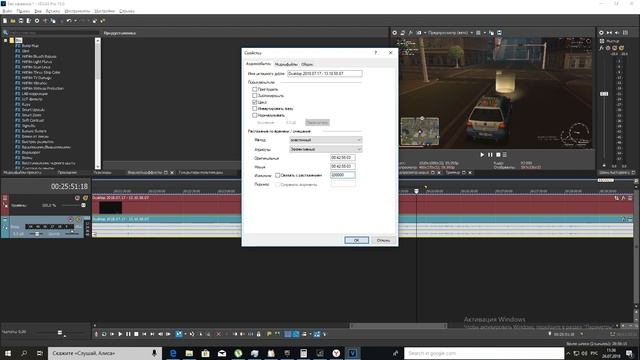Switch to the Проводник panel tab

(x=67, y=173)
